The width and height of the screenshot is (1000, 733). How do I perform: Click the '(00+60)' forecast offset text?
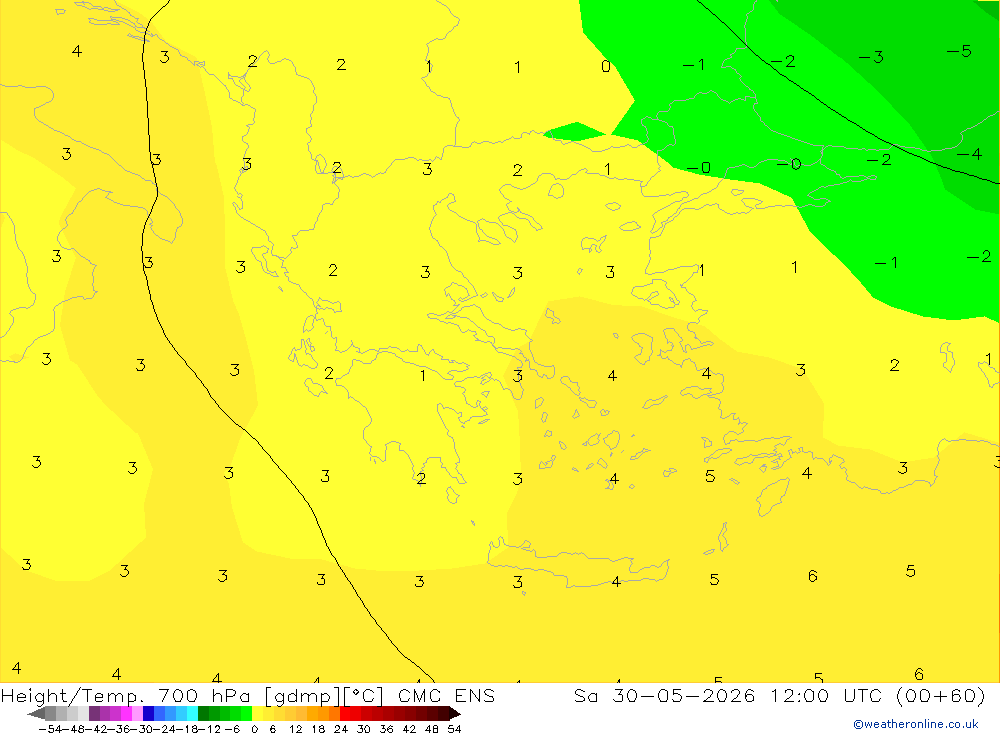coord(941,695)
